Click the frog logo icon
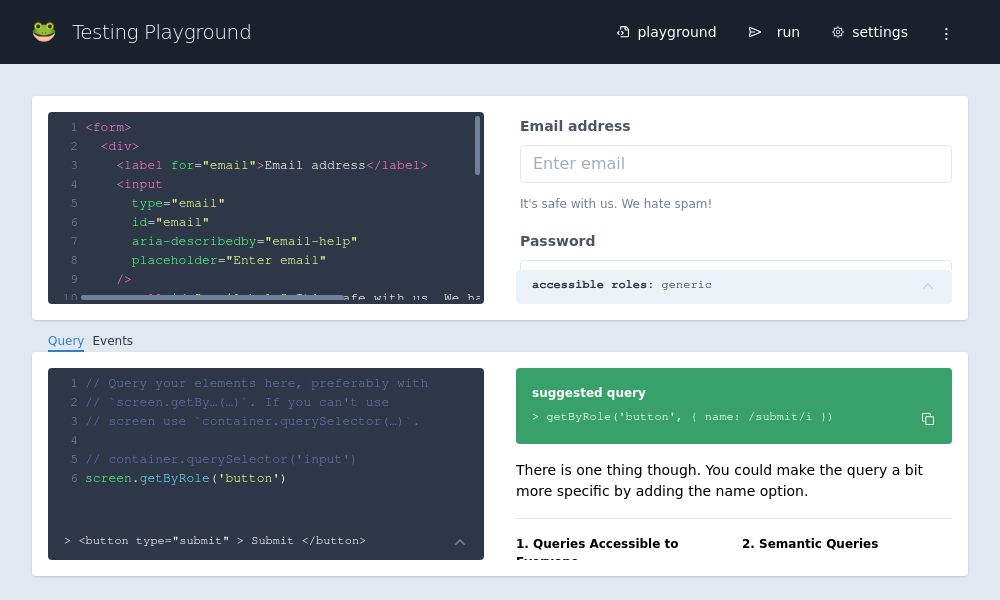Viewport: 1000px width, 600px height. pos(44,31)
